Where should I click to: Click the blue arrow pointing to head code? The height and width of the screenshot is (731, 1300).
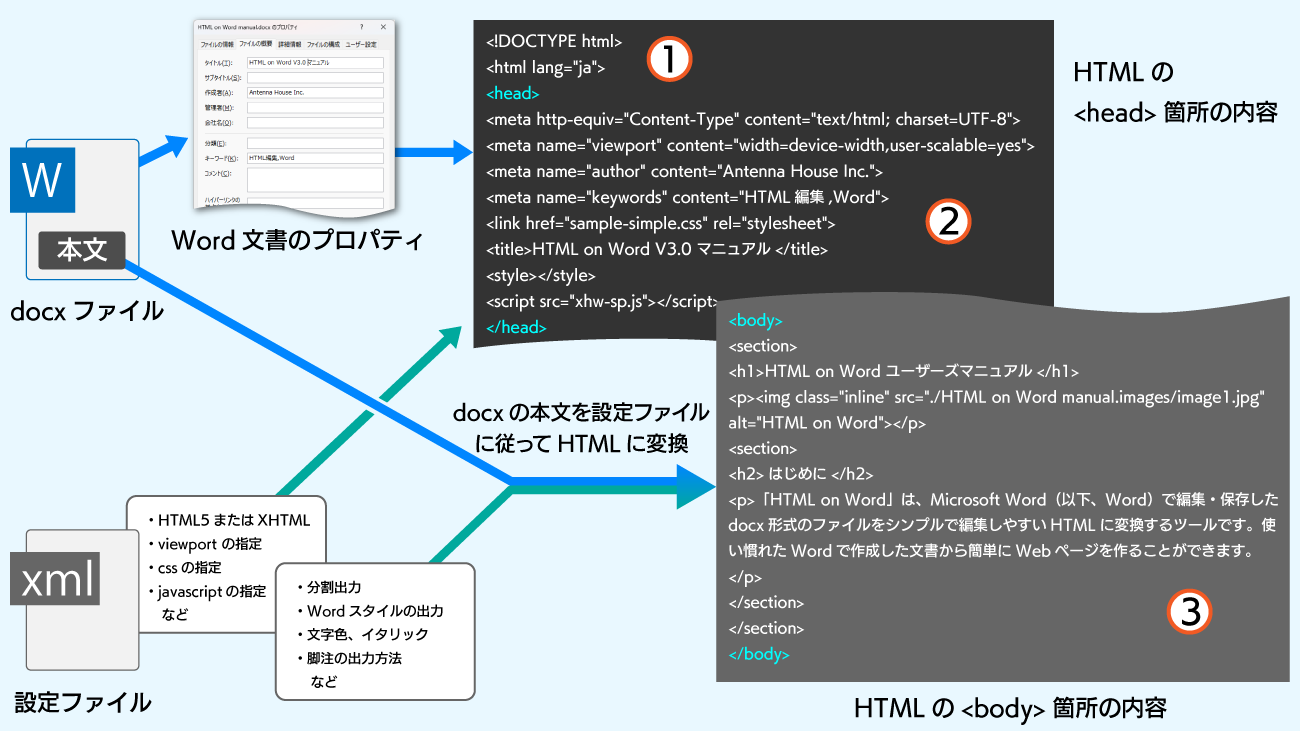[432, 153]
